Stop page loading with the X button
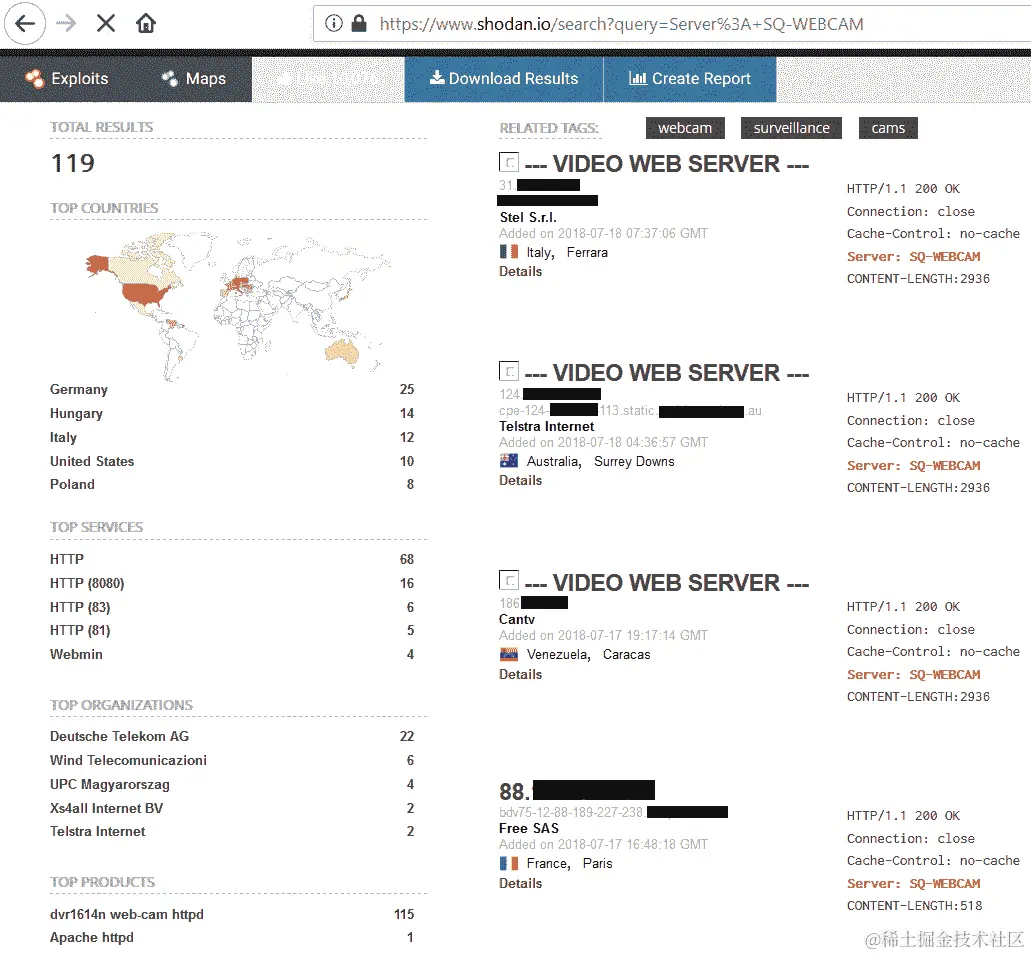The height and width of the screenshot is (956, 1031). point(106,24)
